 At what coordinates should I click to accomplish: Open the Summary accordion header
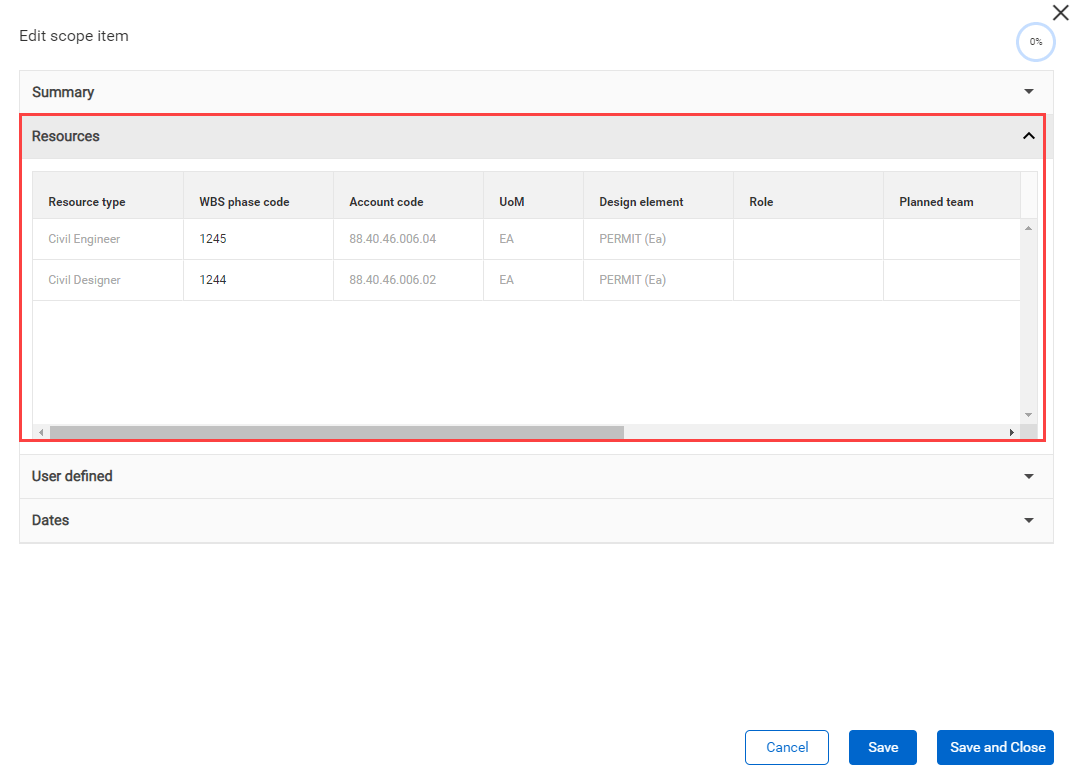pyautogui.click(x=536, y=92)
